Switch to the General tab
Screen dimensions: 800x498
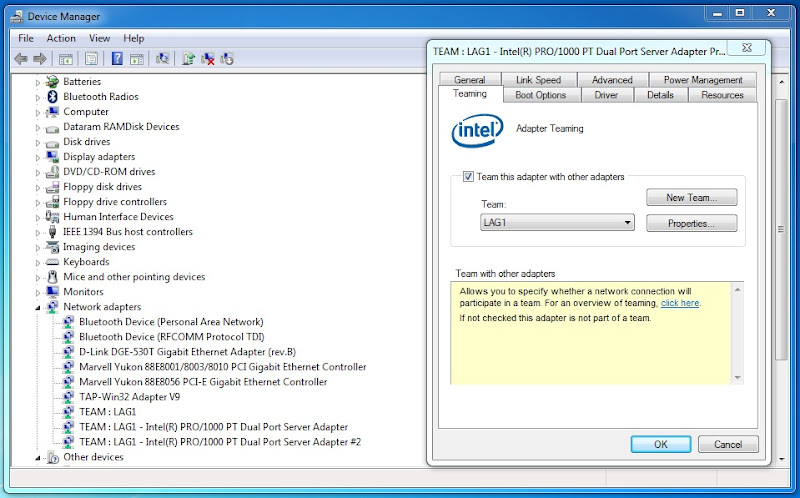[469, 80]
